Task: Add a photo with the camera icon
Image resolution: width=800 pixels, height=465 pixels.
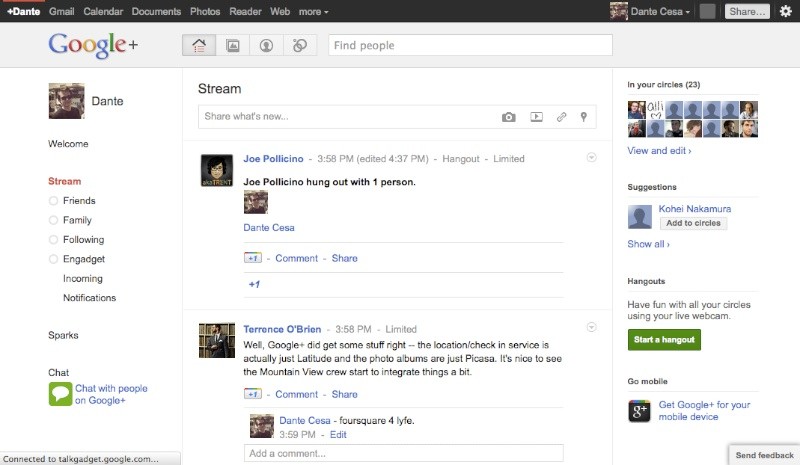Action: [508, 117]
